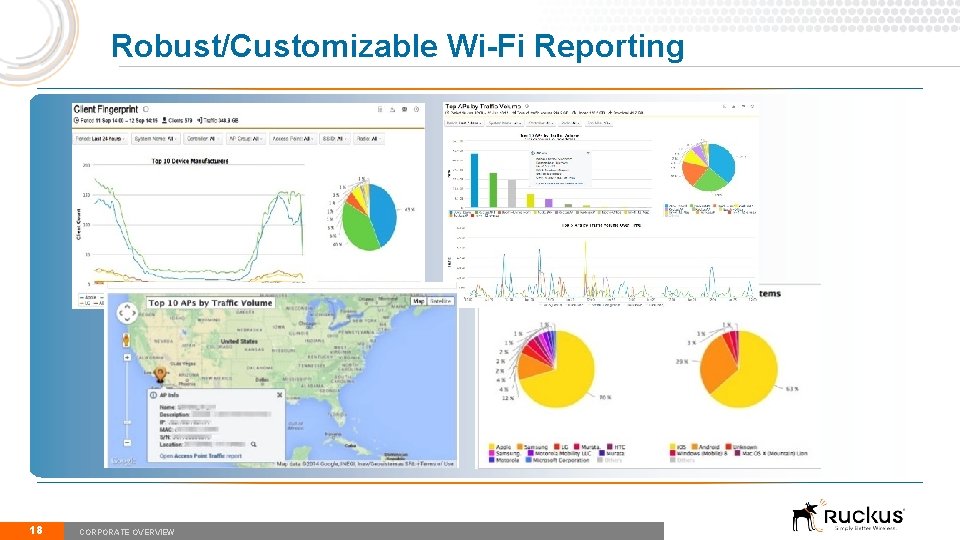The image size is (960, 540).
Task: Click the Clients count person icon
Action: click(x=164, y=121)
